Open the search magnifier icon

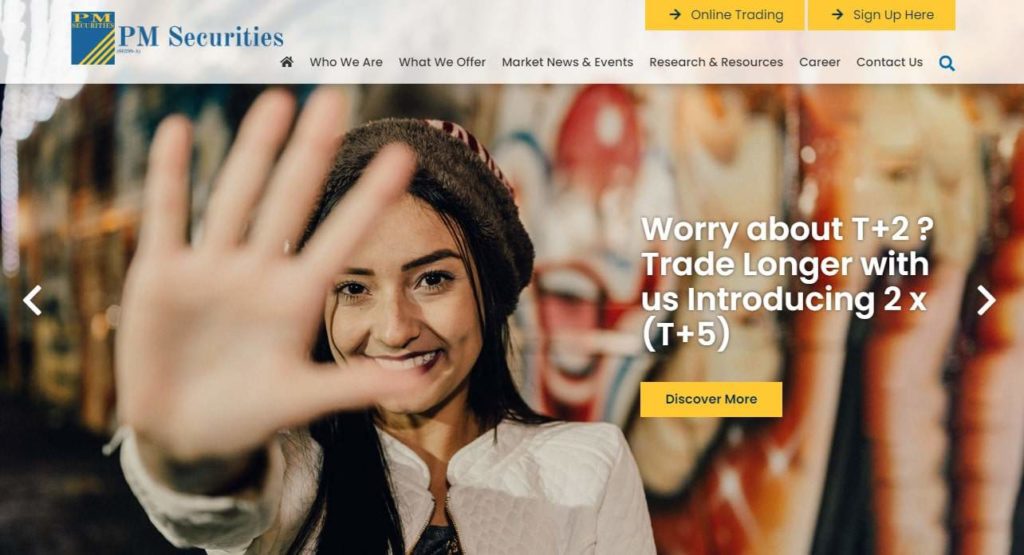click(x=947, y=63)
